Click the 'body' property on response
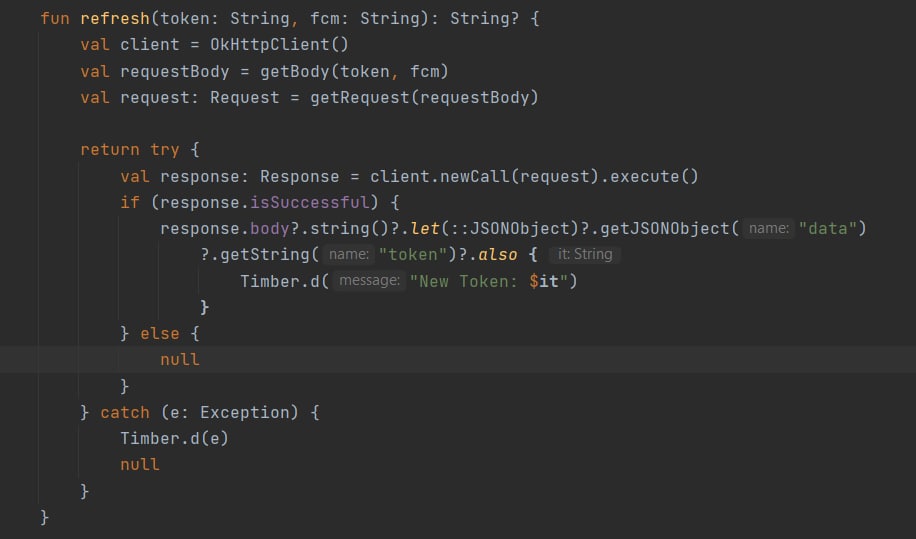916x539 pixels. coord(270,228)
